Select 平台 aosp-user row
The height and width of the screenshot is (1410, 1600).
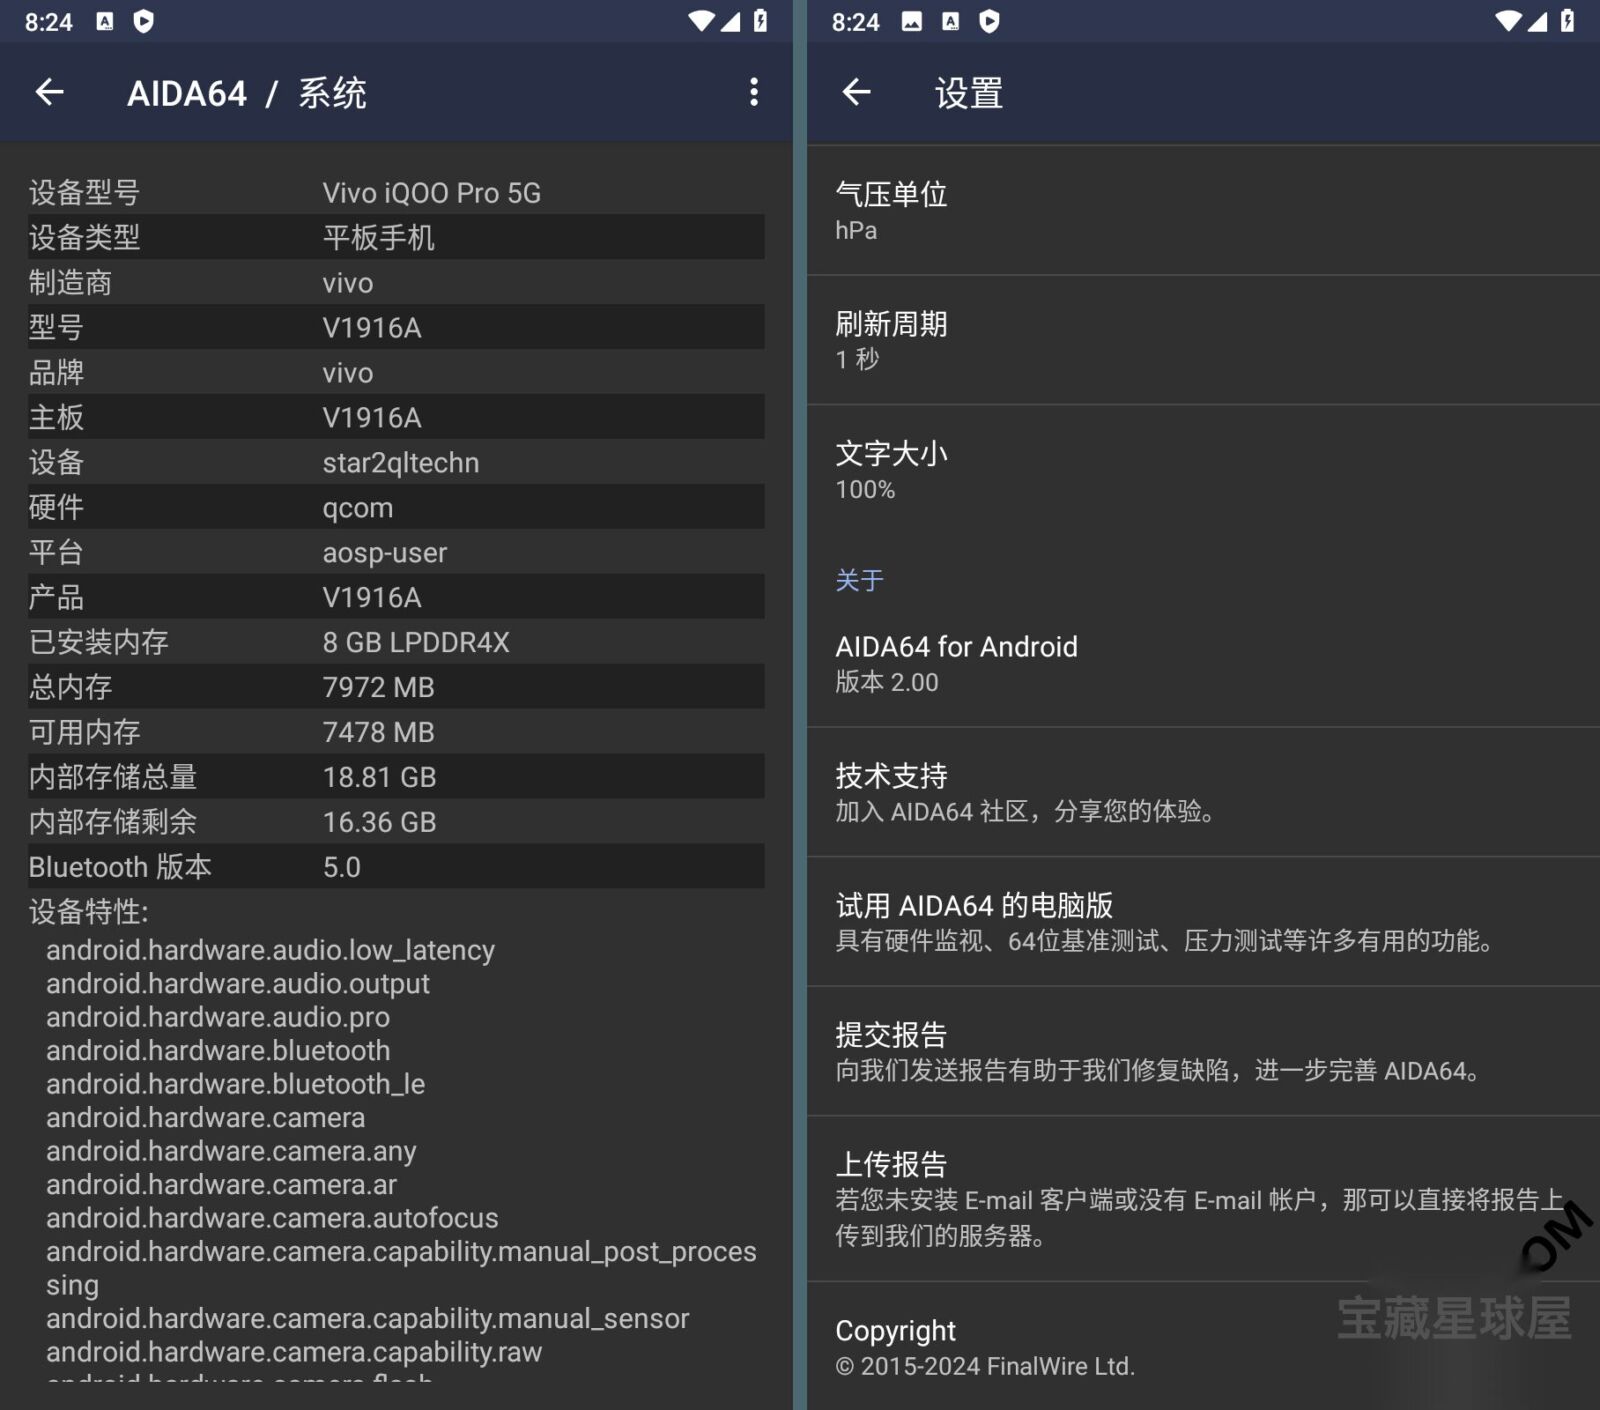point(396,552)
